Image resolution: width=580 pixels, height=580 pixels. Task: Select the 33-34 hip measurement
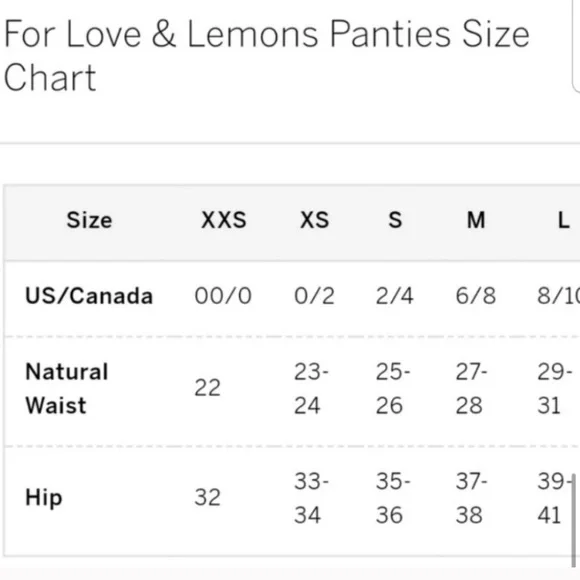pyautogui.click(x=311, y=498)
